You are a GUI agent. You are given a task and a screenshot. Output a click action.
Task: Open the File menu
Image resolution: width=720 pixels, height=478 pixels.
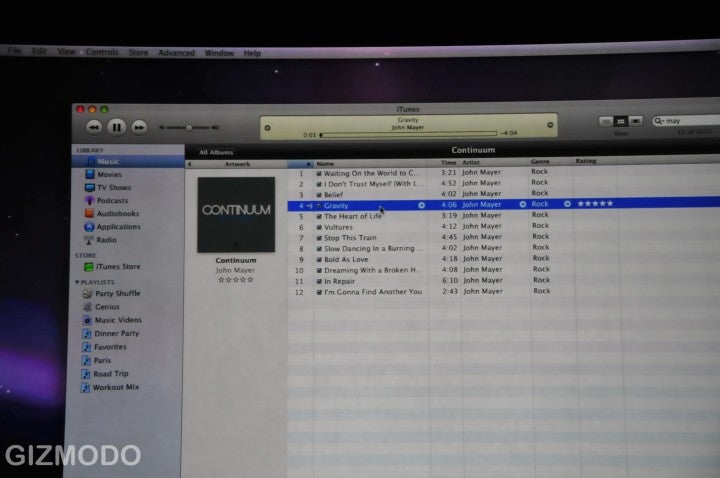click(x=14, y=51)
